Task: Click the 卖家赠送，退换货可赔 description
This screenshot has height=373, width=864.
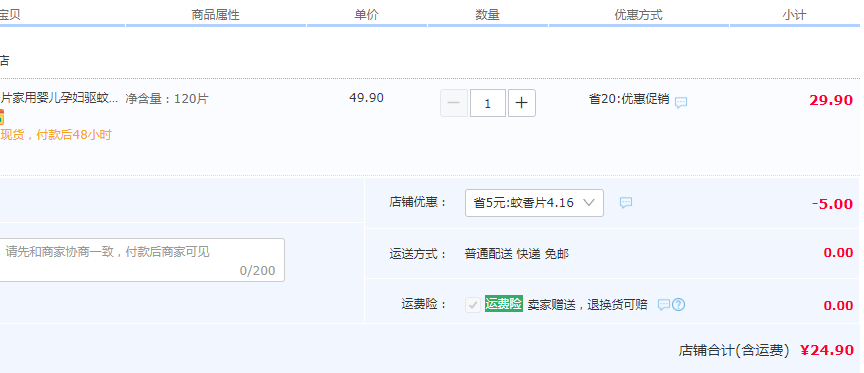Action: click(x=587, y=305)
